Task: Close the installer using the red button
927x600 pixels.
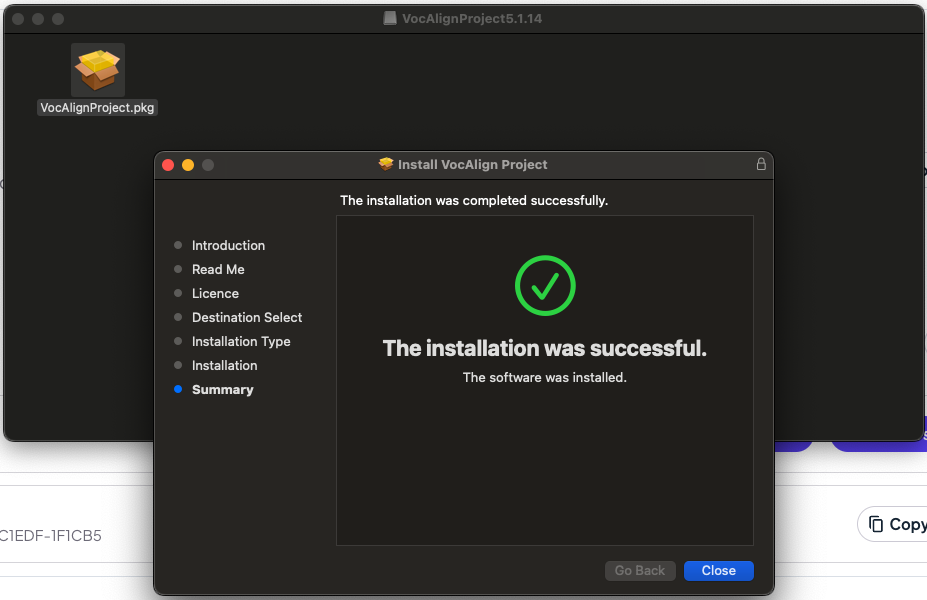Action: 168,165
